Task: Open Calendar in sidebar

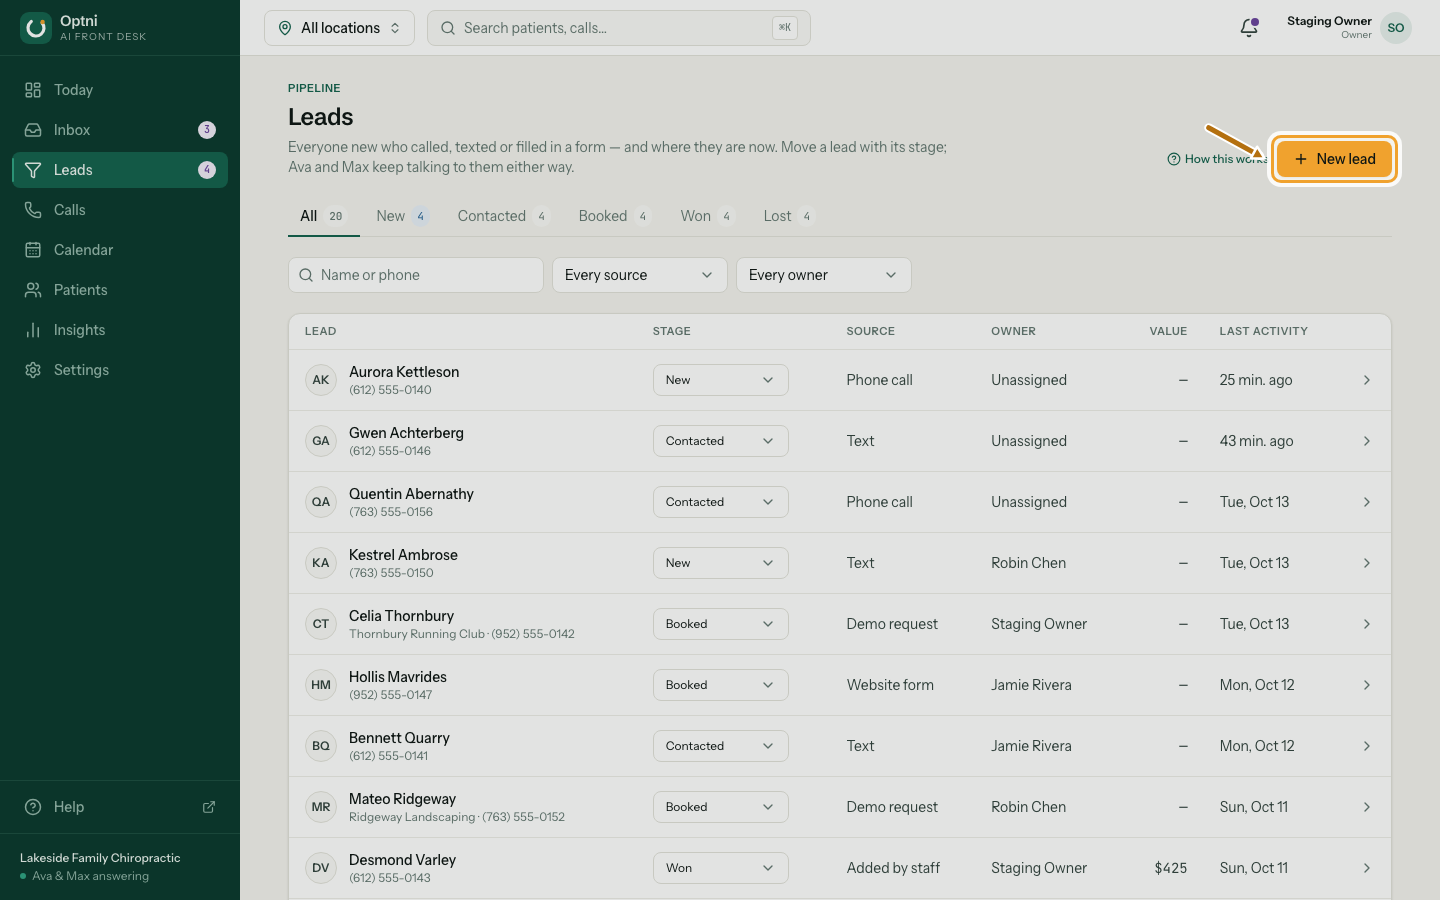Action: coord(120,250)
